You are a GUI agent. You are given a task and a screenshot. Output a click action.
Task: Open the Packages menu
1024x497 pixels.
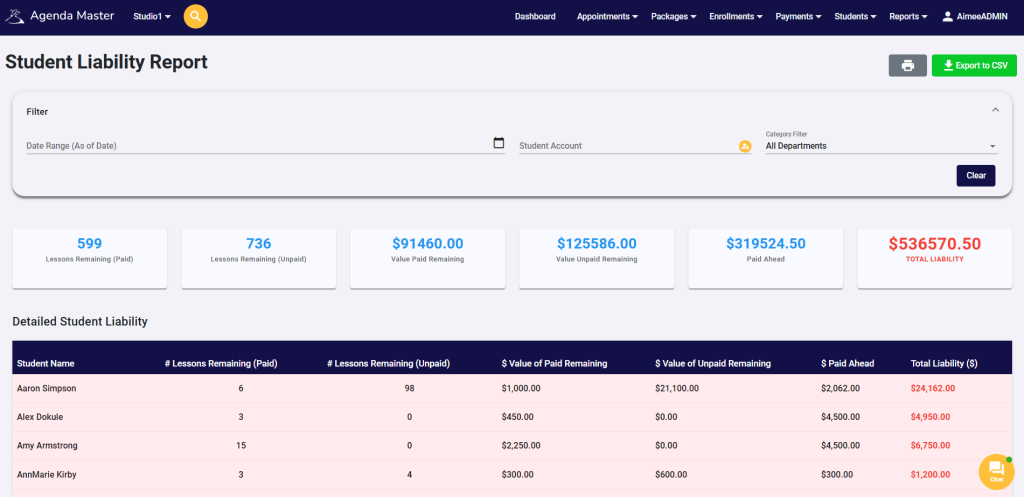point(674,17)
